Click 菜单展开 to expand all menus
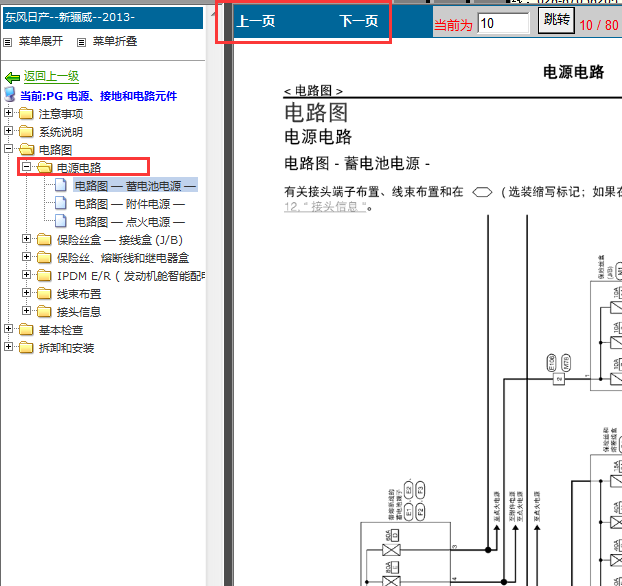 click(41, 41)
